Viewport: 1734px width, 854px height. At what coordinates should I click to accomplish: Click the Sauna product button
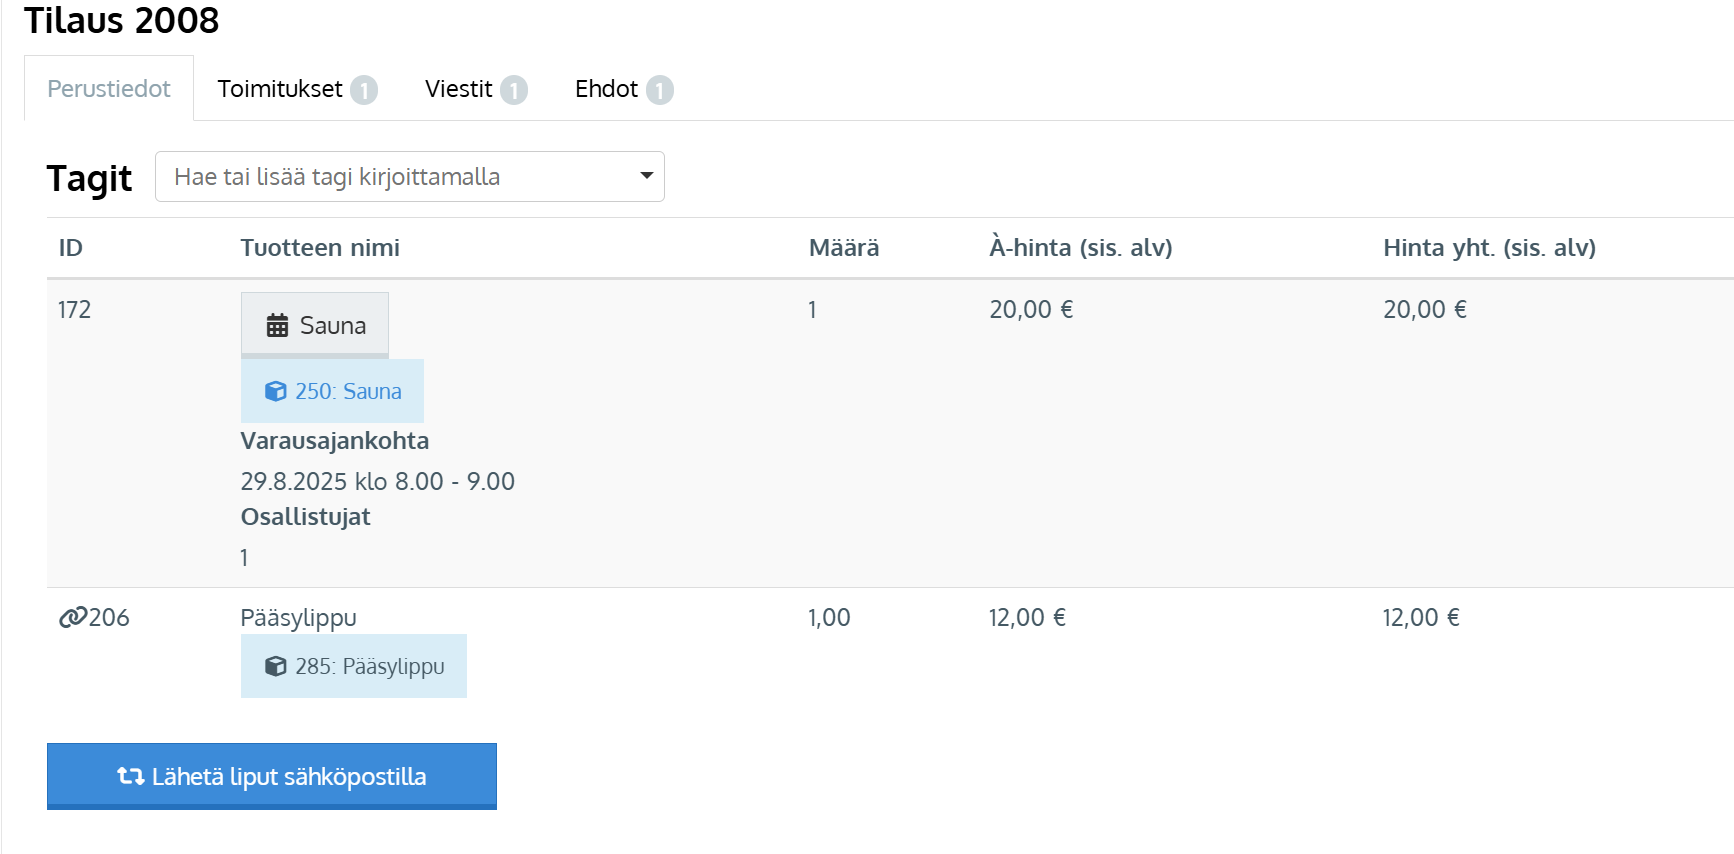pyautogui.click(x=315, y=325)
